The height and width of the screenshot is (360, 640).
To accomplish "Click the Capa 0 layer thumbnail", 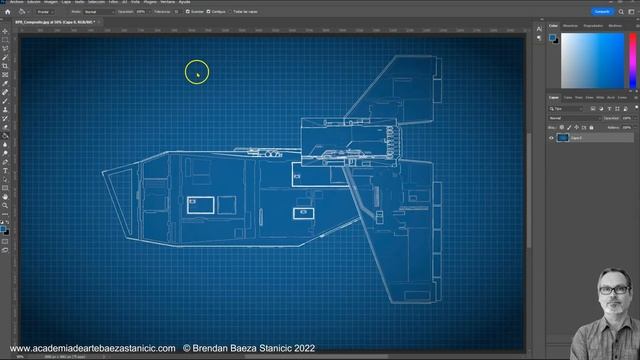I will point(563,138).
